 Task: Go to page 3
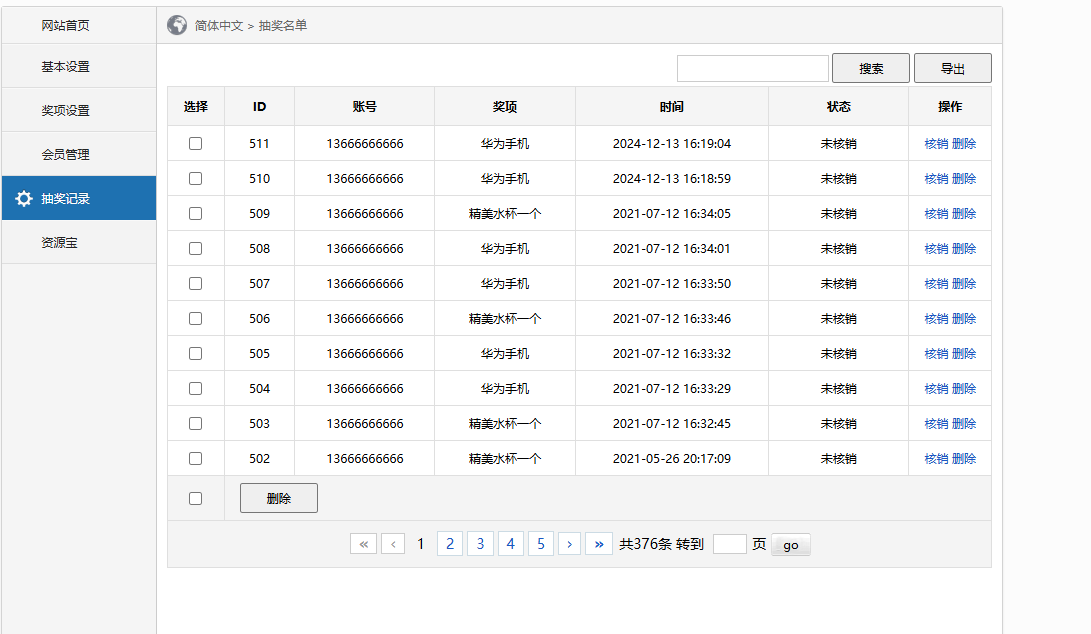pos(480,544)
